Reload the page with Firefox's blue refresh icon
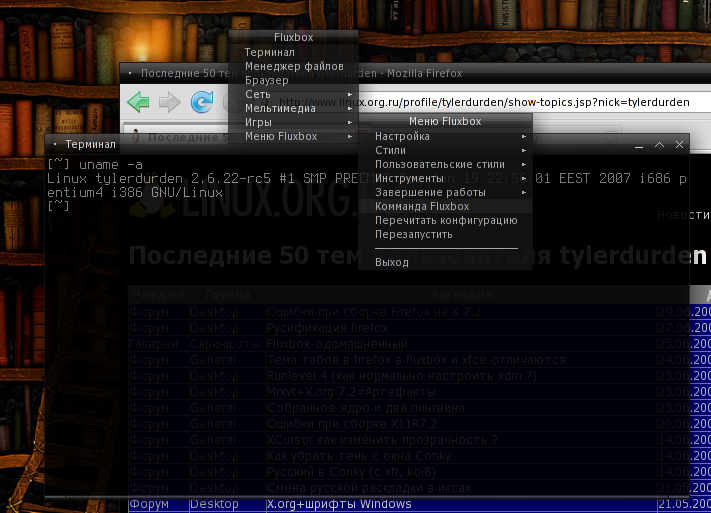The image size is (711, 513). (x=202, y=102)
